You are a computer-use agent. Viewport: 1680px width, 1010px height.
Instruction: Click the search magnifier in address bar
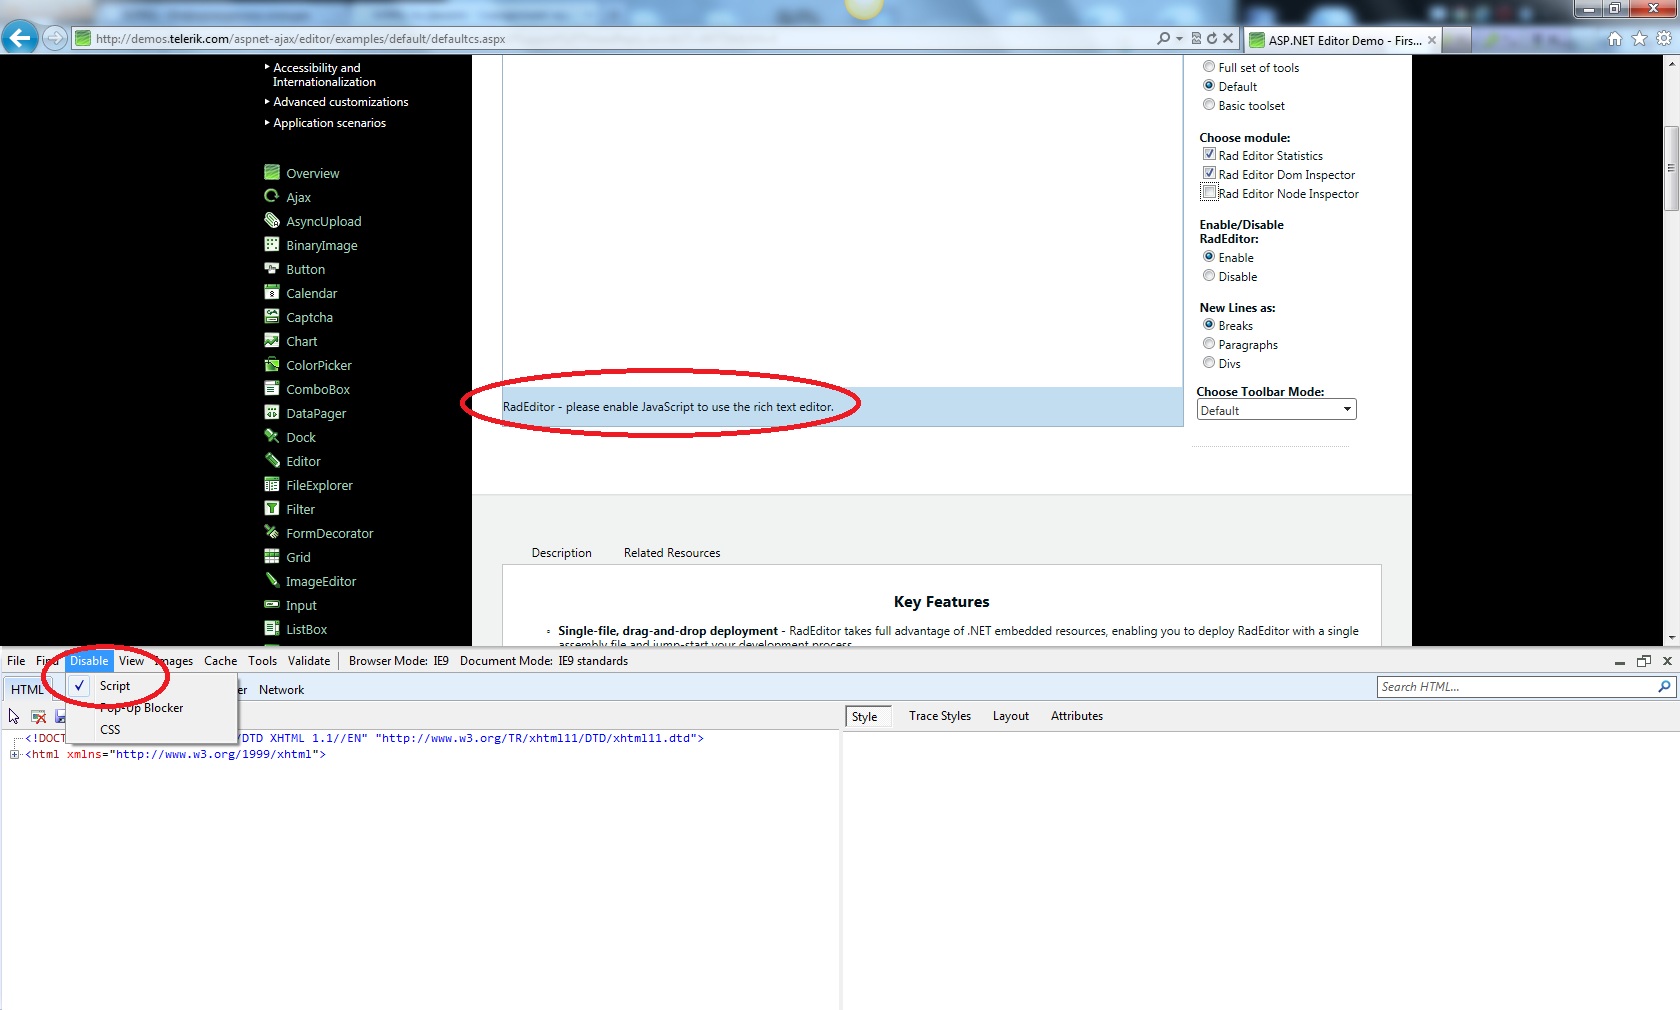pyautogui.click(x=1163, y=38)
